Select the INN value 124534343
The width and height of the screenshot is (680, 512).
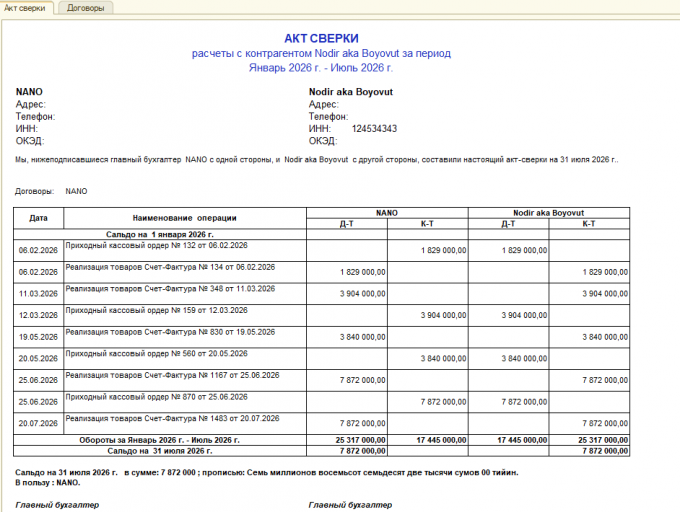click(x=374, y=129)
